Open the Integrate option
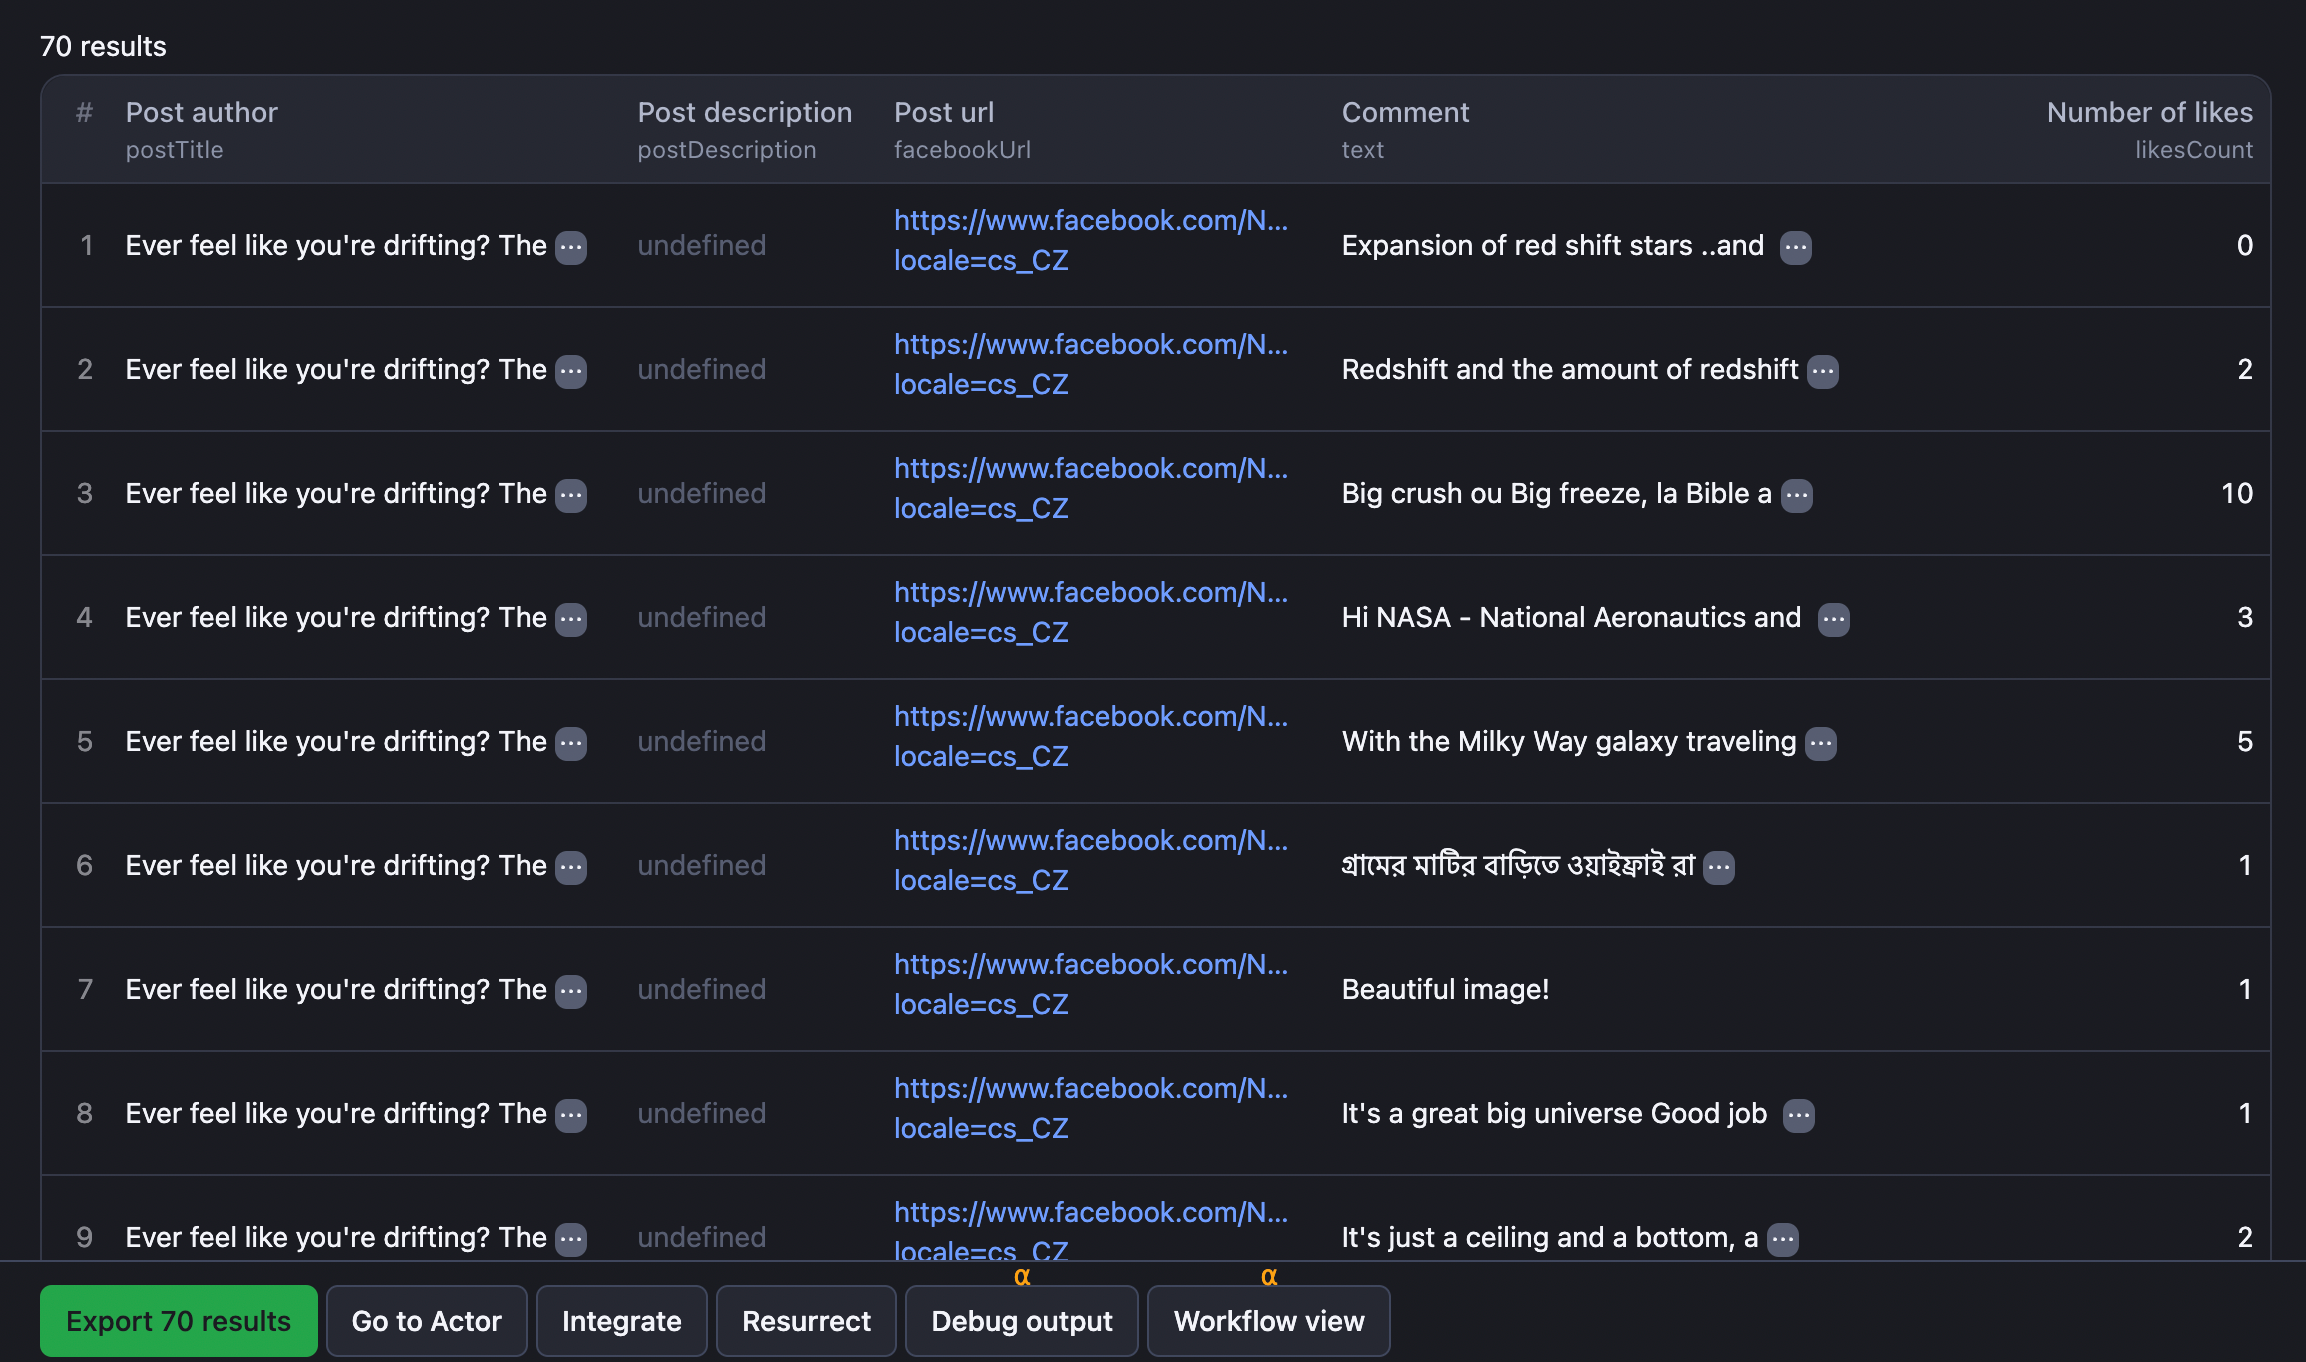Screen dimensions: 2306x1362 click(x=621, y=1321)
